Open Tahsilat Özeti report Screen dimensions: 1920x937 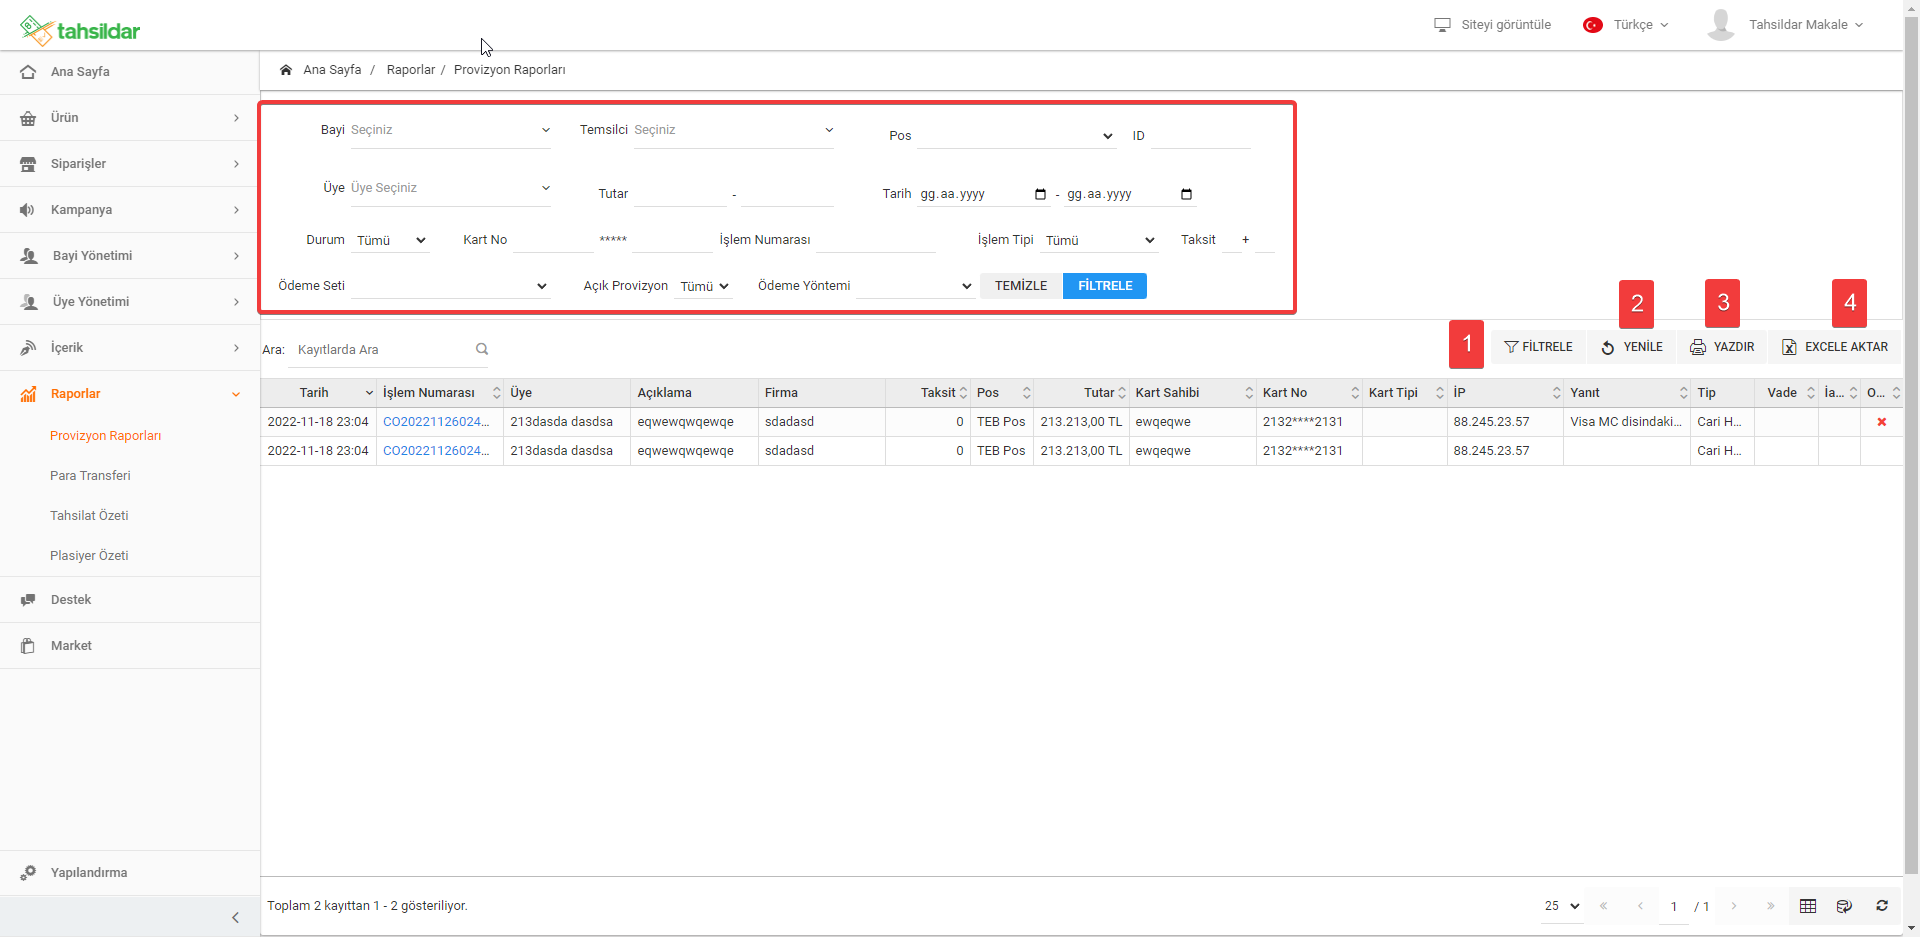click(x=89, y=516)
